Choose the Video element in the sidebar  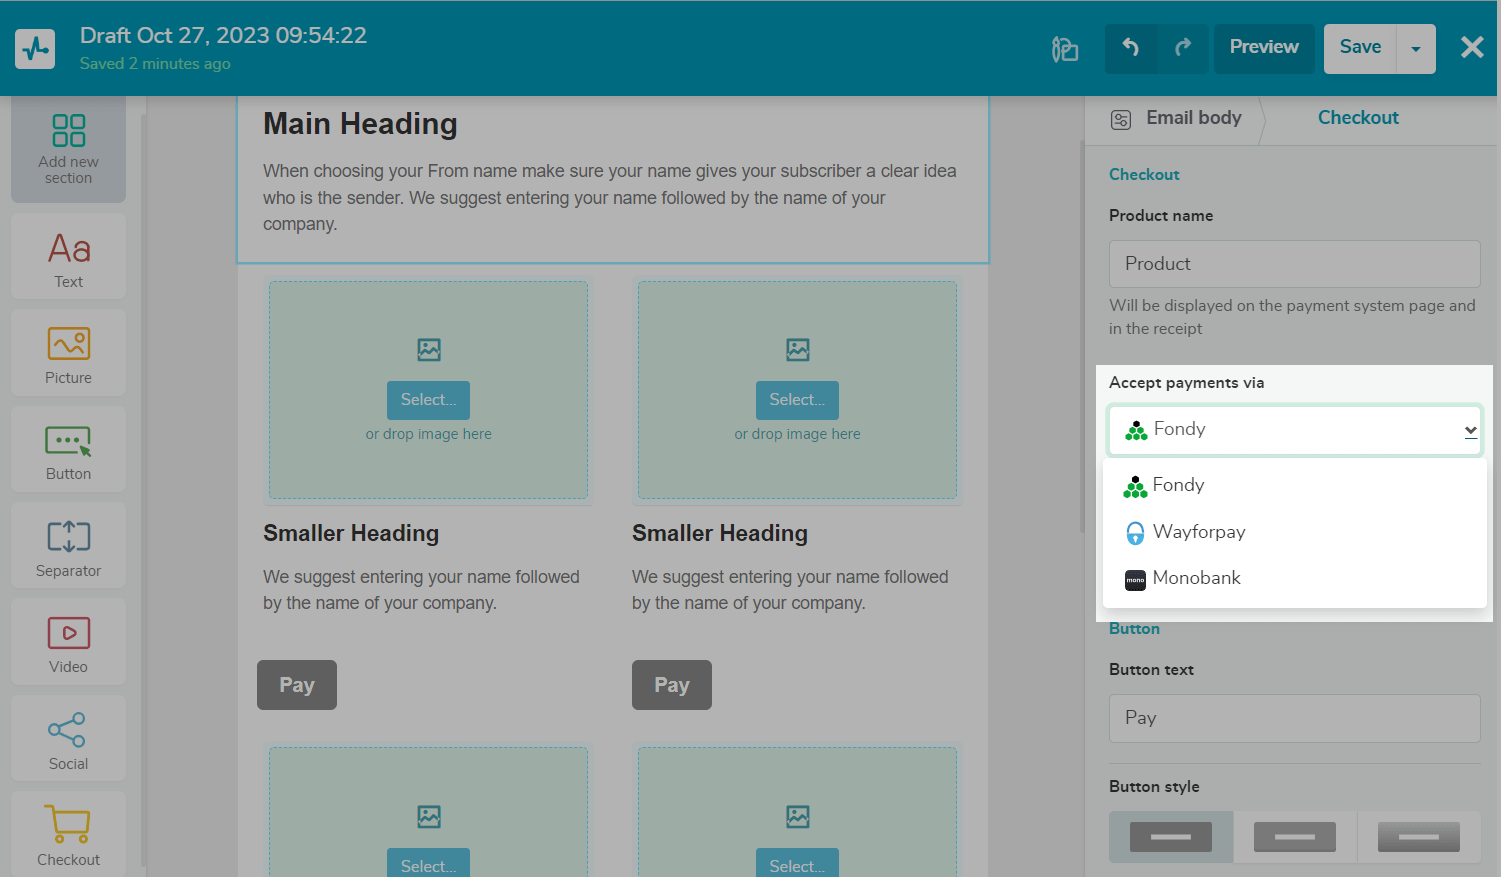pyautogui.click(x=69, y=642)
